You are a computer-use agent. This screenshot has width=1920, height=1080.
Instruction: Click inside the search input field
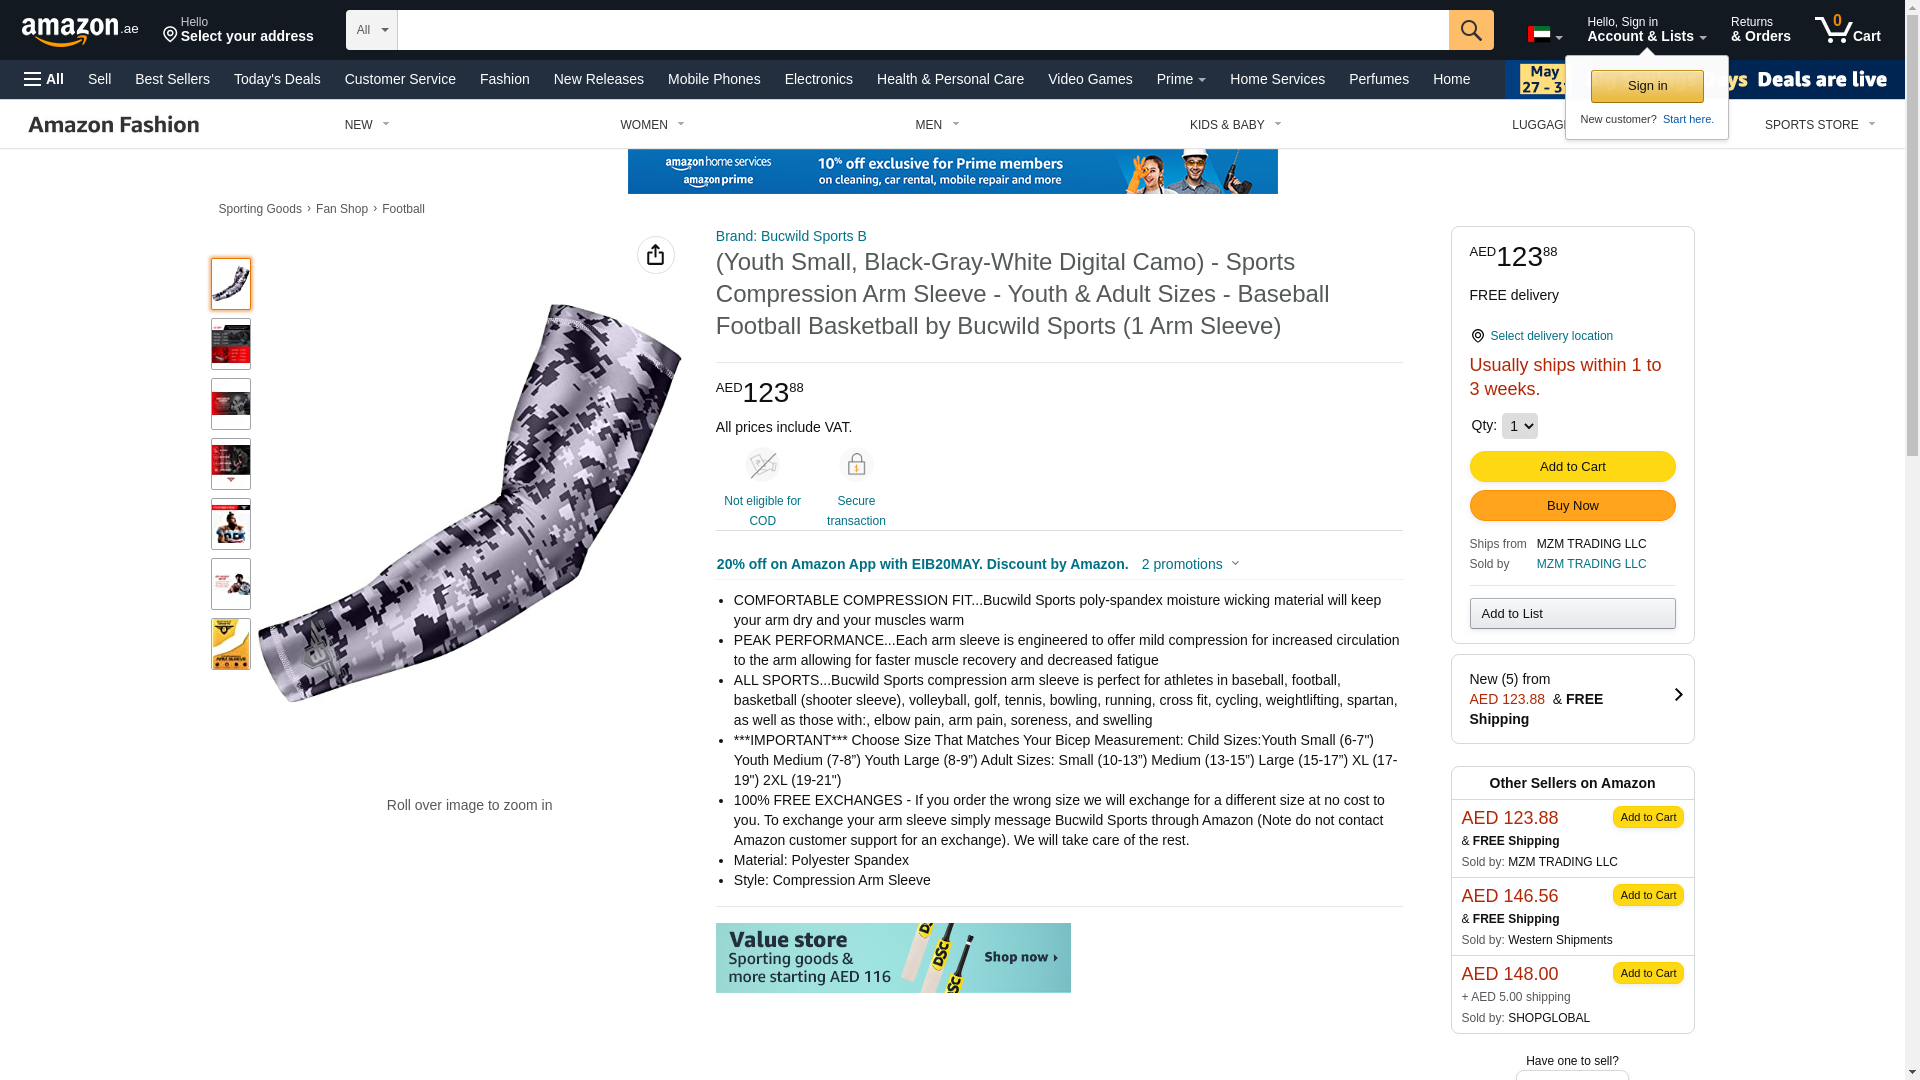click(x=923, y=30)
